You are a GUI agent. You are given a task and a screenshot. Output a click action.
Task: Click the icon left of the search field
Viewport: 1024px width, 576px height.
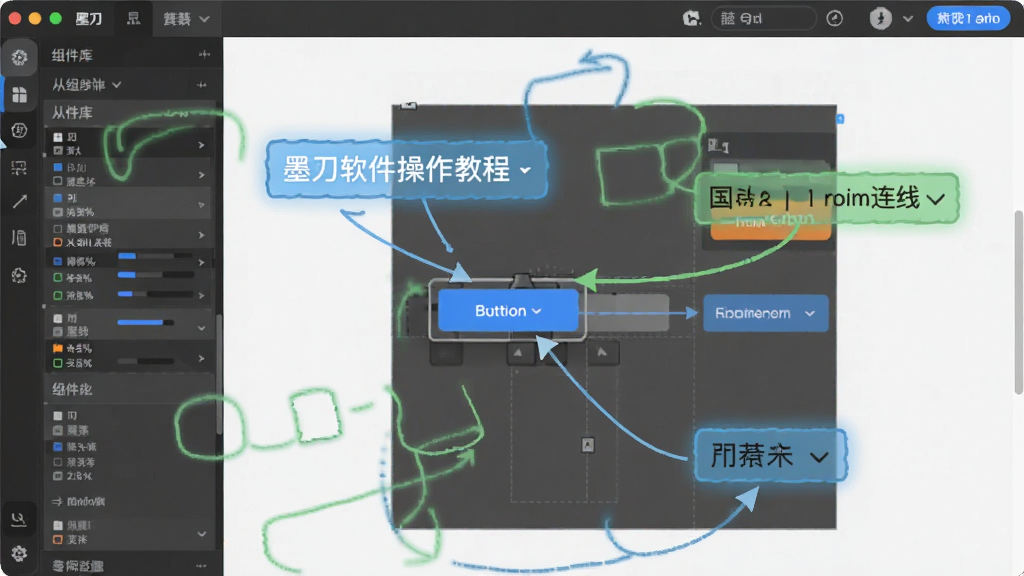pos(691,18)
